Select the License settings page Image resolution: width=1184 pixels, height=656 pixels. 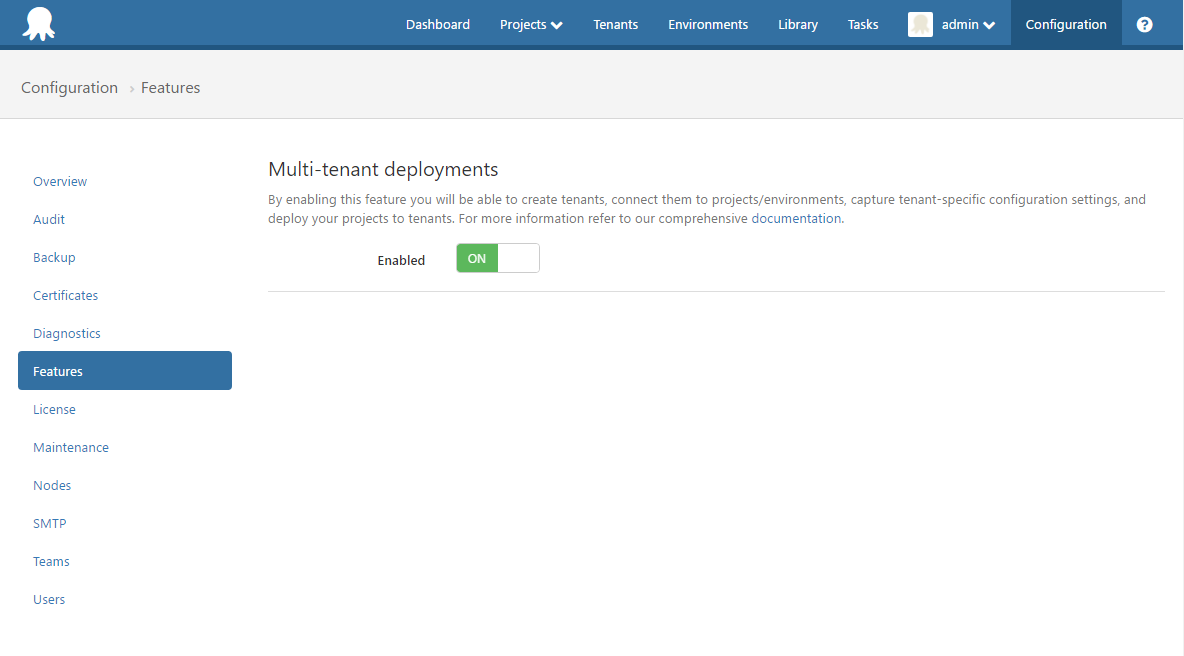54,409
